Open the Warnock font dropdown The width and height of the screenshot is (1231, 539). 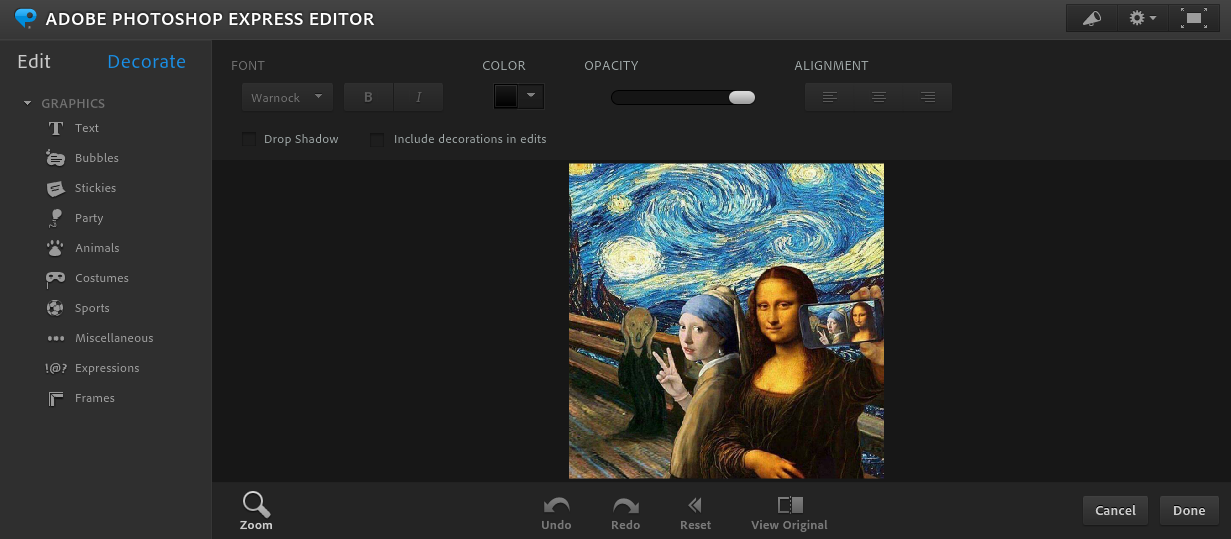click(287, 97)
